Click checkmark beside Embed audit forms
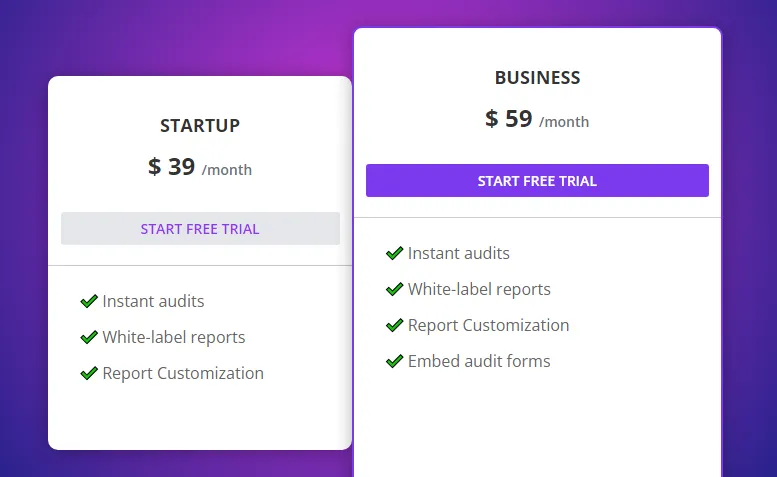 tap(394, 361)
